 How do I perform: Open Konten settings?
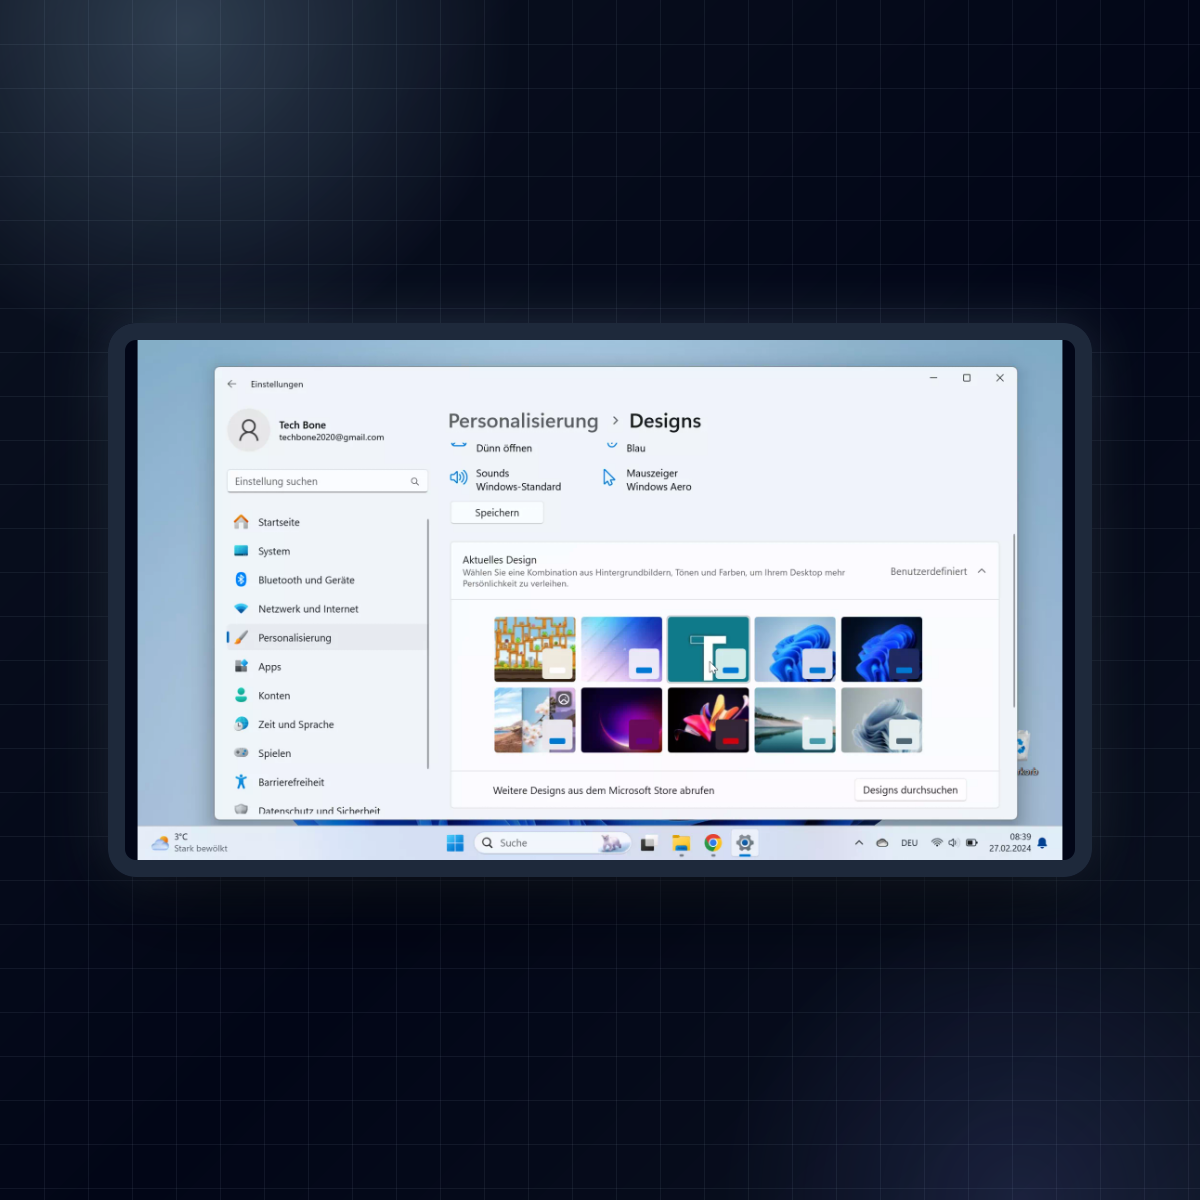coord(327,696)
